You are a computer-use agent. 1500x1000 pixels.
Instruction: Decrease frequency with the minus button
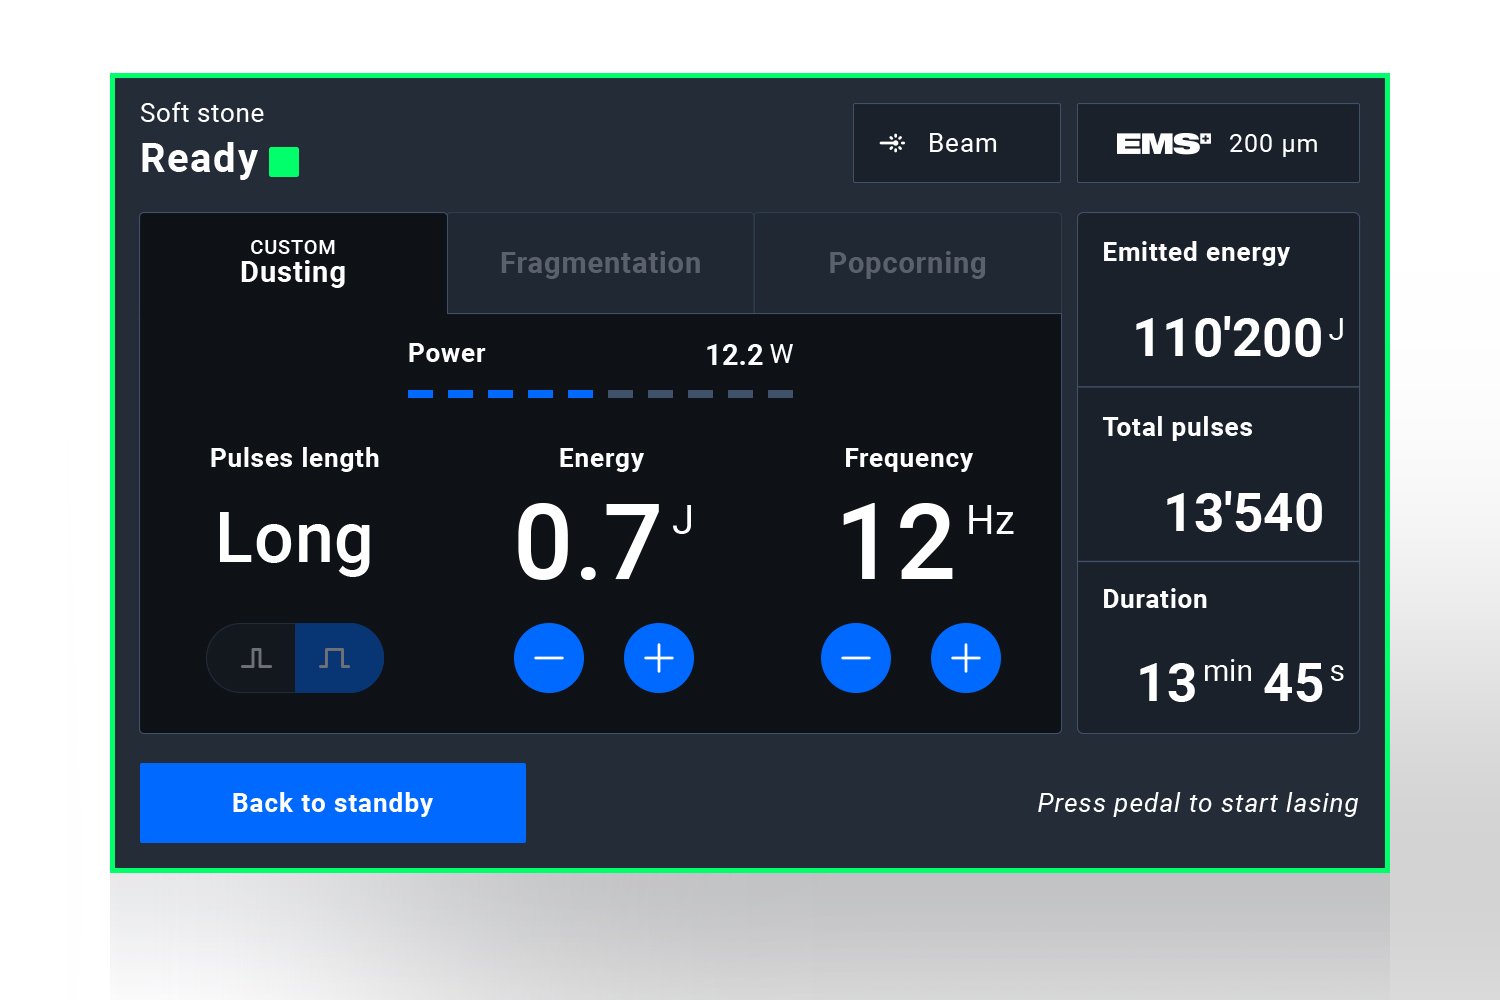[856, 658]
